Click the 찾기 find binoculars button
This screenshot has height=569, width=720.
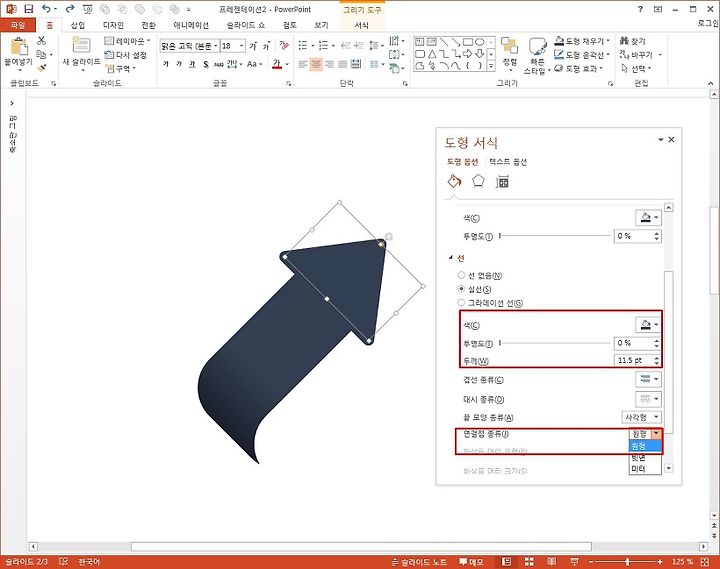(633, 41)
